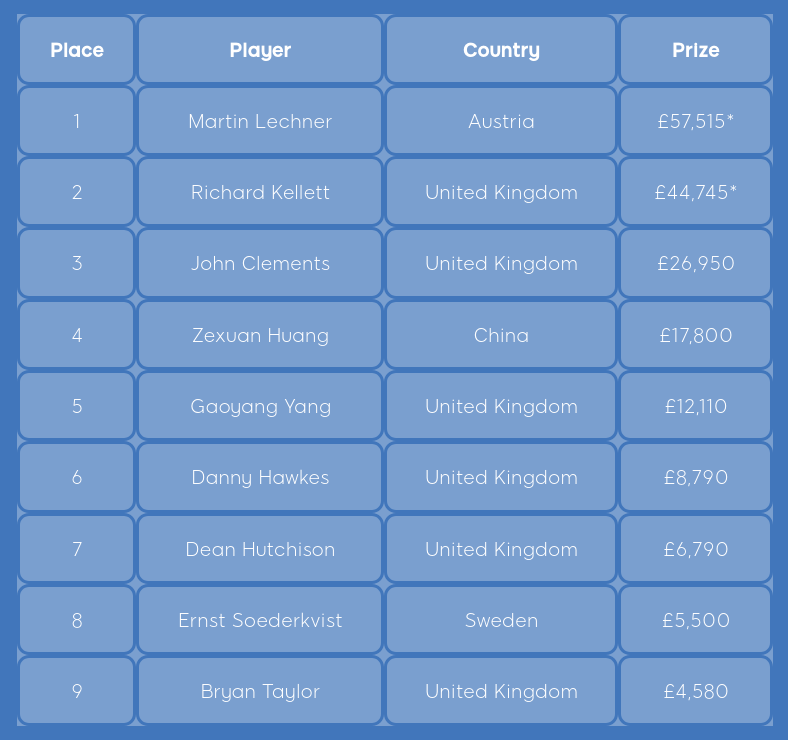Click the Sweden country cell
788x740 pixels.
[x=501, y=620]
